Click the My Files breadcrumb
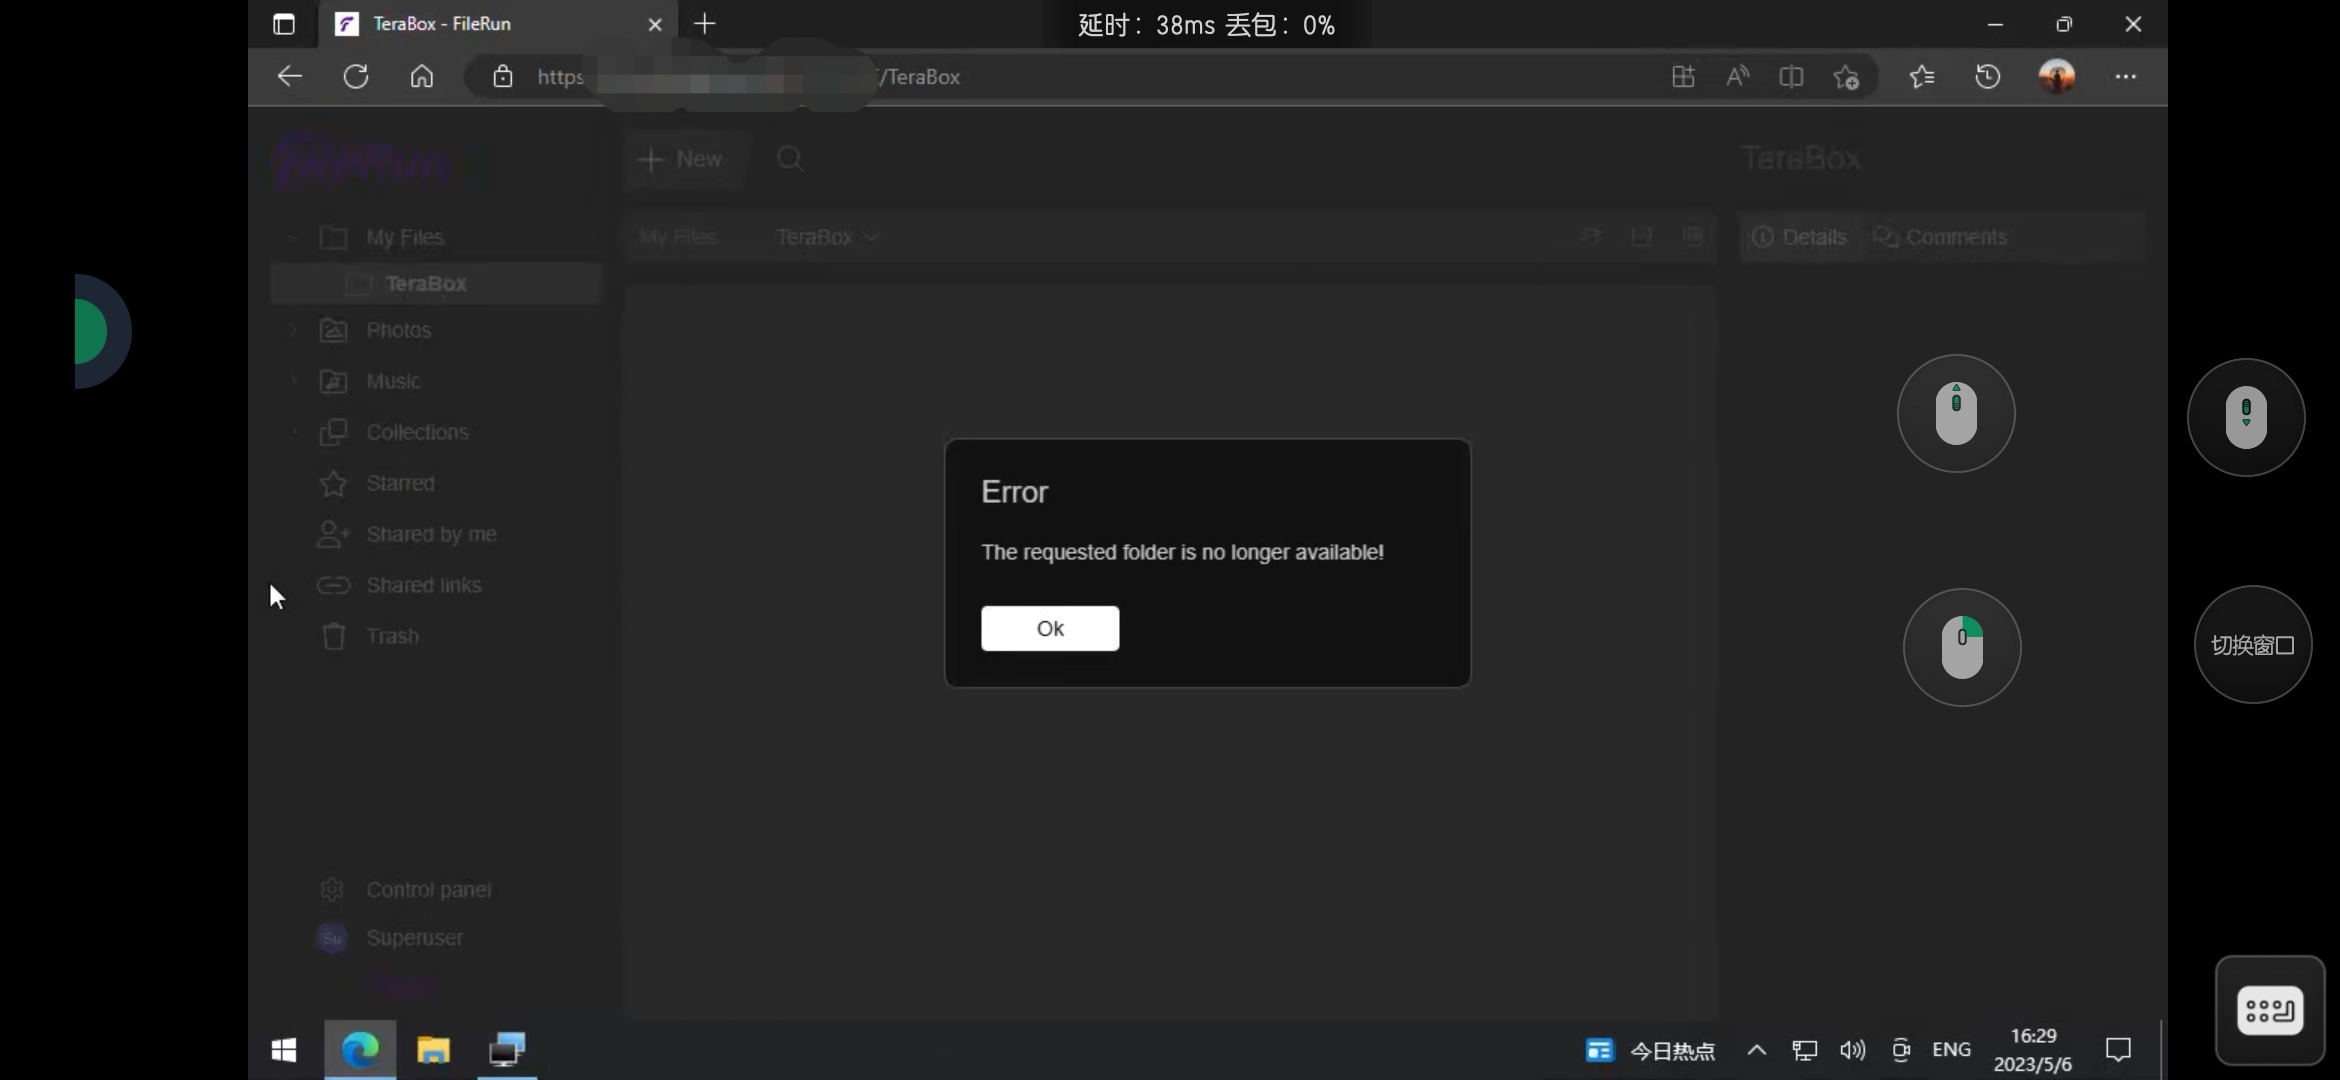 point(678,237)
